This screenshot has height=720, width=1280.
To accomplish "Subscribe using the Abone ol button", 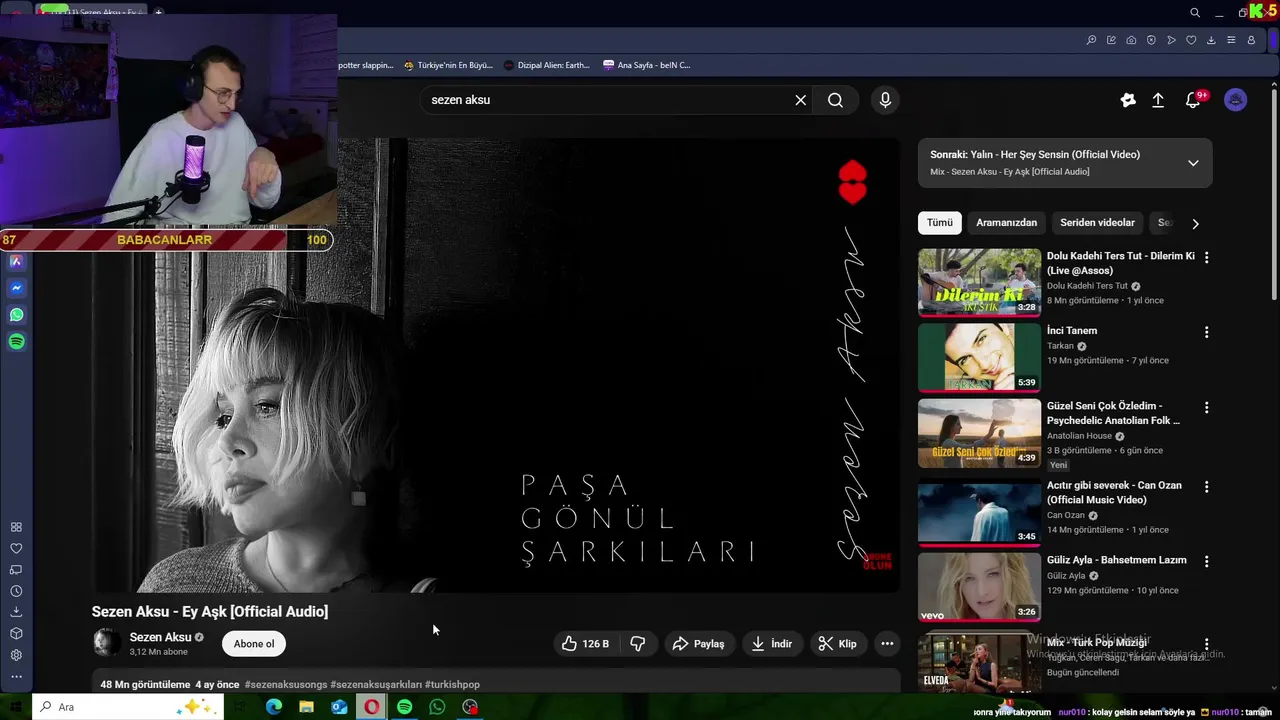I will [254, 644].
